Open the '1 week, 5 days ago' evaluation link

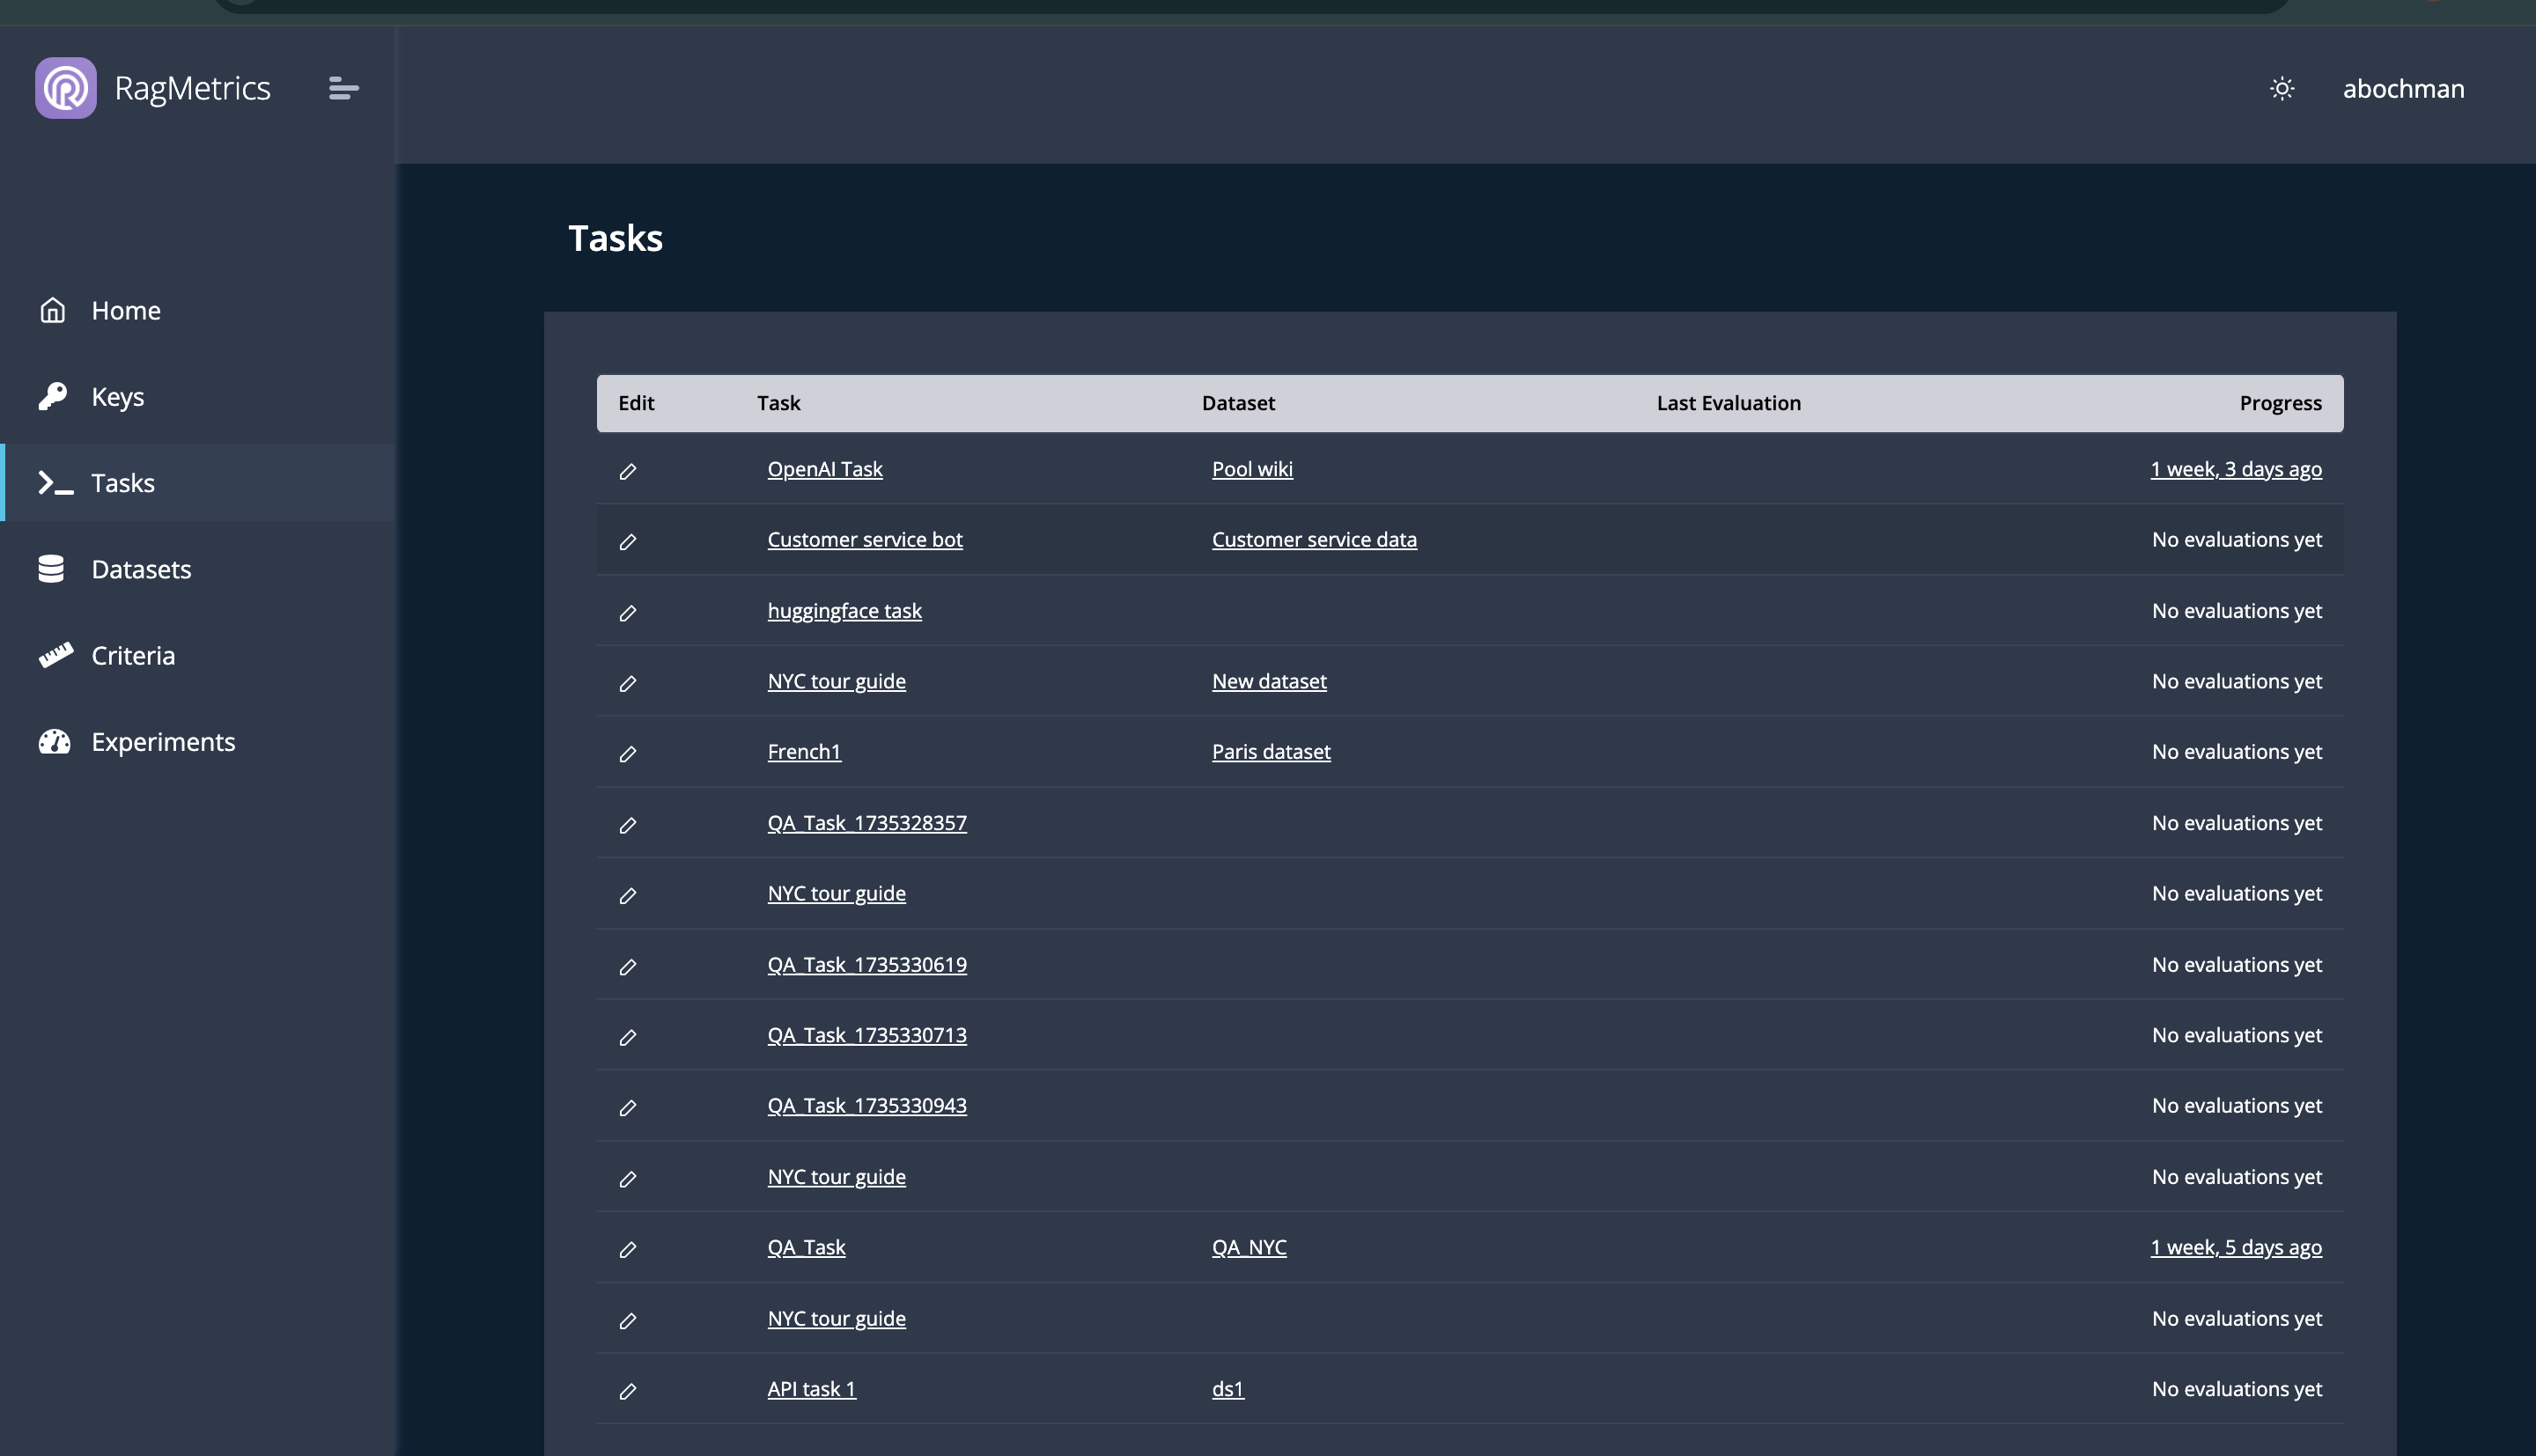pos(2236,1248)
